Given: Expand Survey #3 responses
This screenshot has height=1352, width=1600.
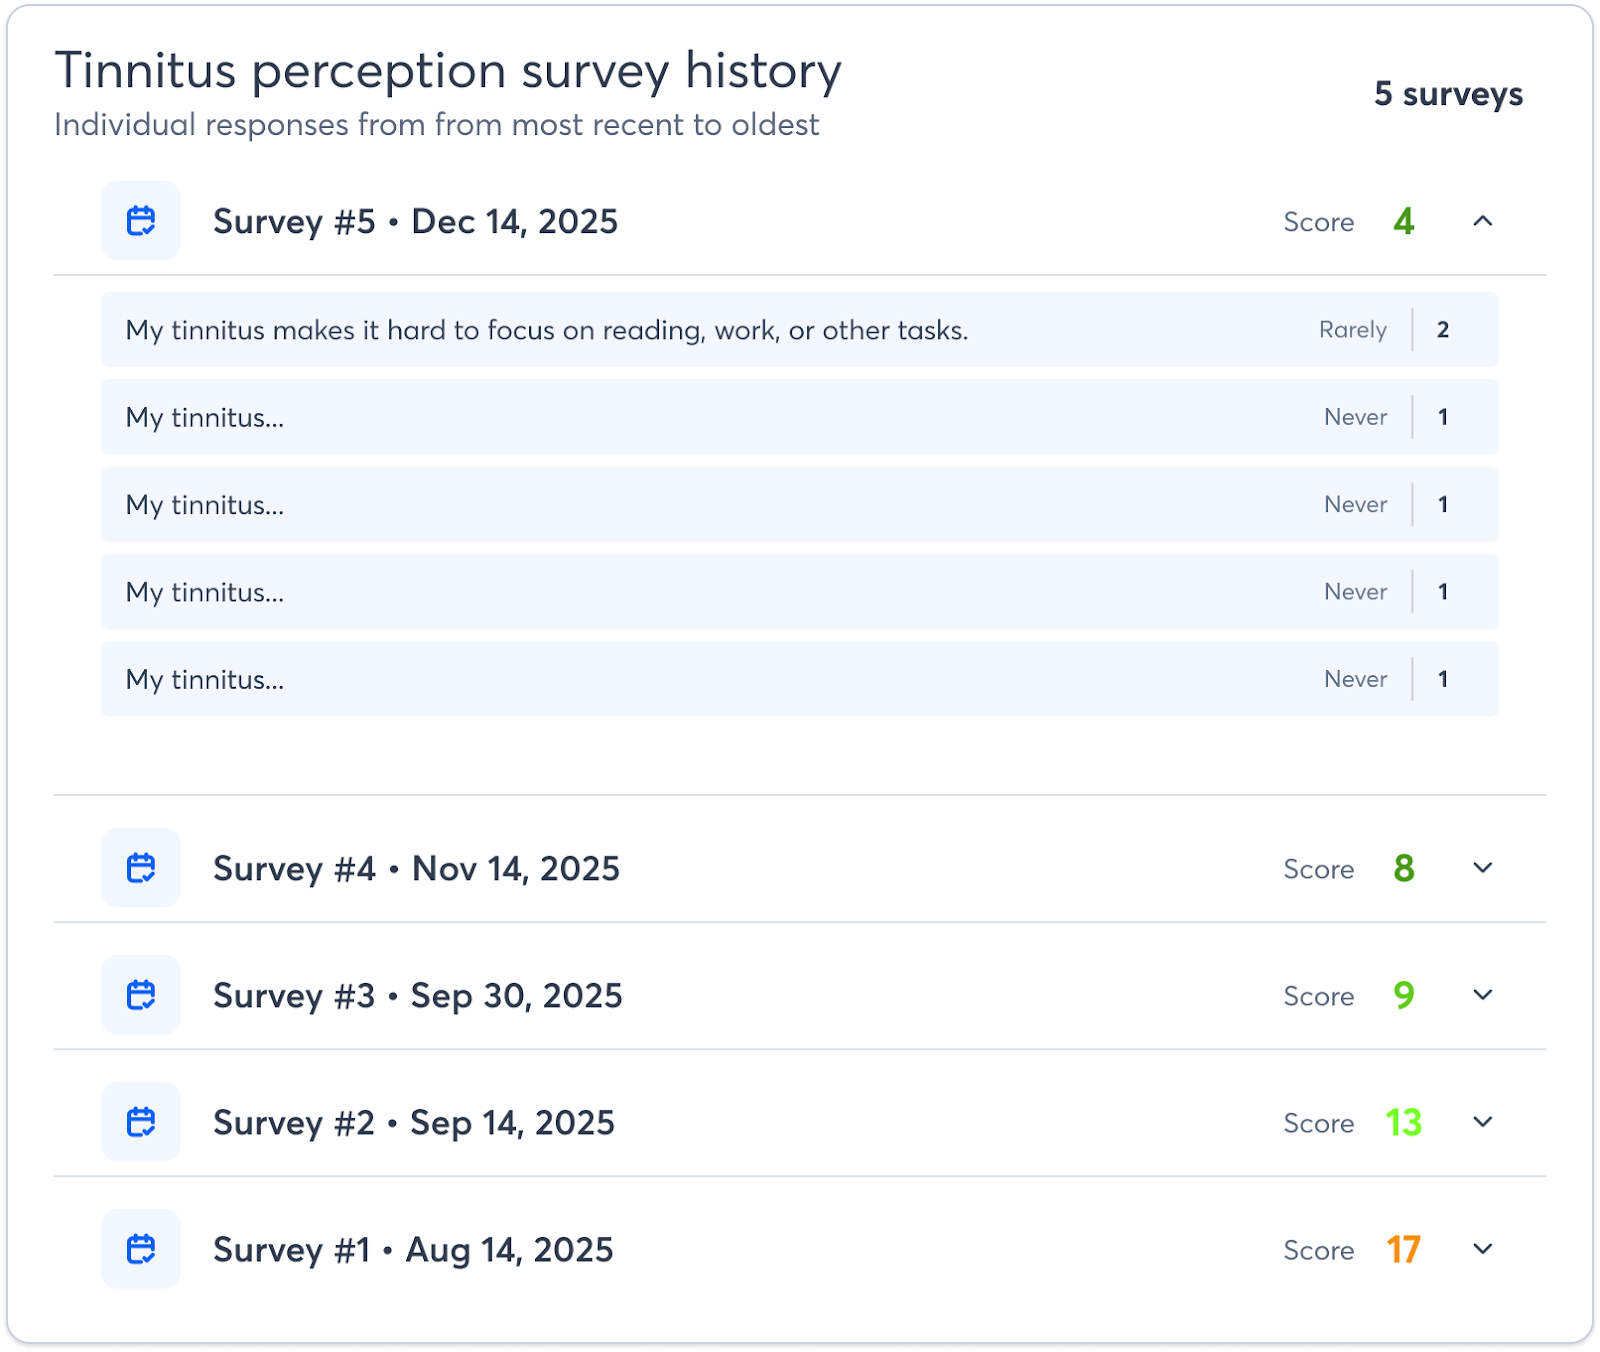Looking at the screenshot, I should click(1484, 995).
